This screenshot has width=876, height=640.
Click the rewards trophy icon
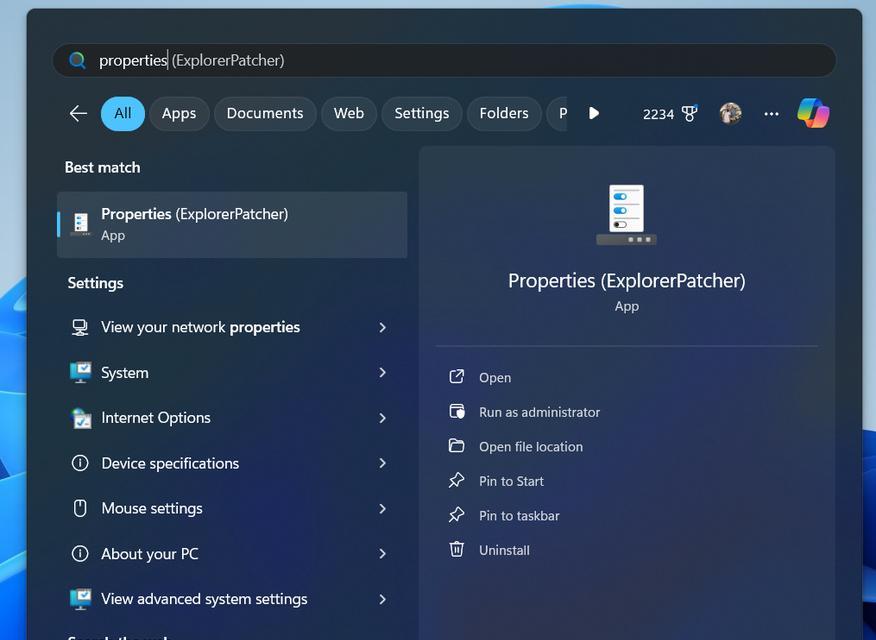coord(690,113)
